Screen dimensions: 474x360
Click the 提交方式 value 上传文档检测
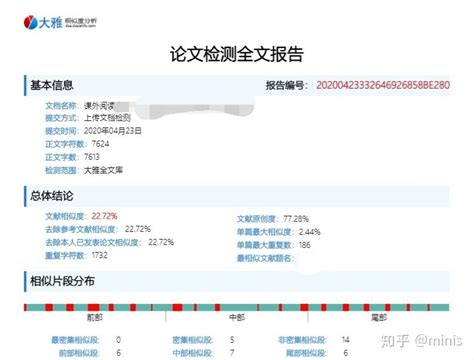tap(107, 118)
